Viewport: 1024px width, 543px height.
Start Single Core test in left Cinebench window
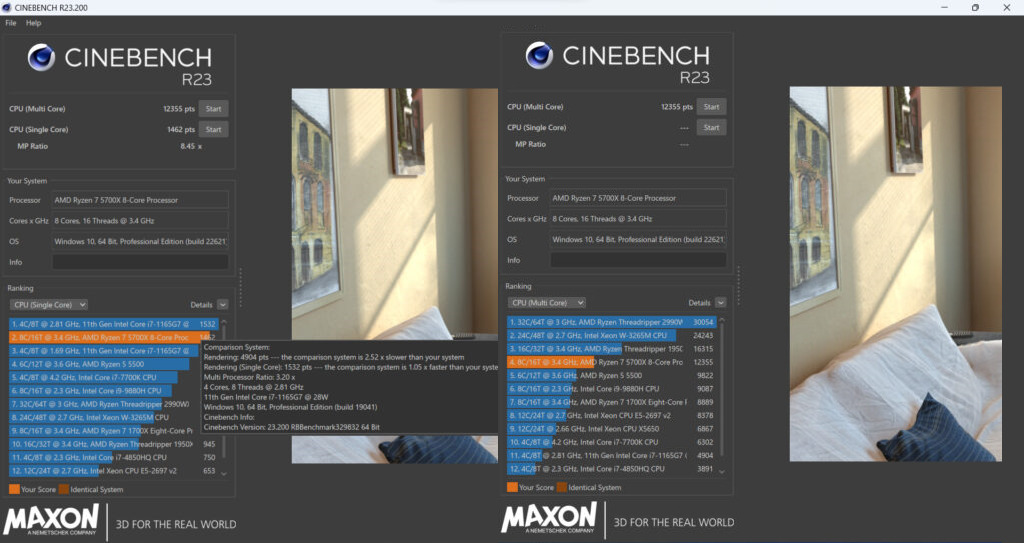(214, 129)
